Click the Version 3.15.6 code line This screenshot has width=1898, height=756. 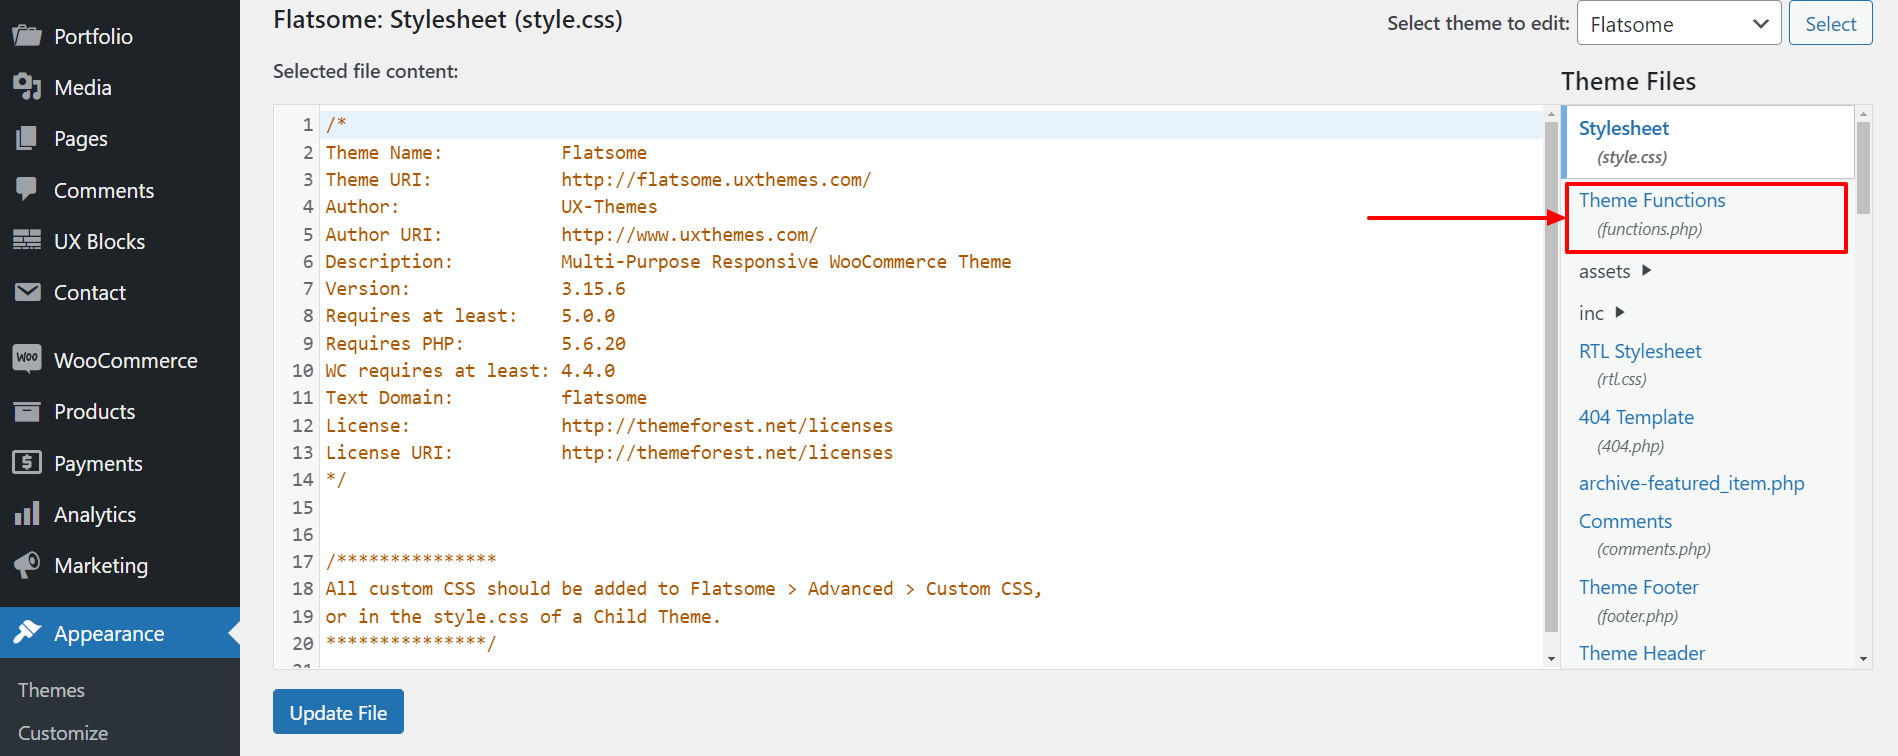[x=475, y=288]
